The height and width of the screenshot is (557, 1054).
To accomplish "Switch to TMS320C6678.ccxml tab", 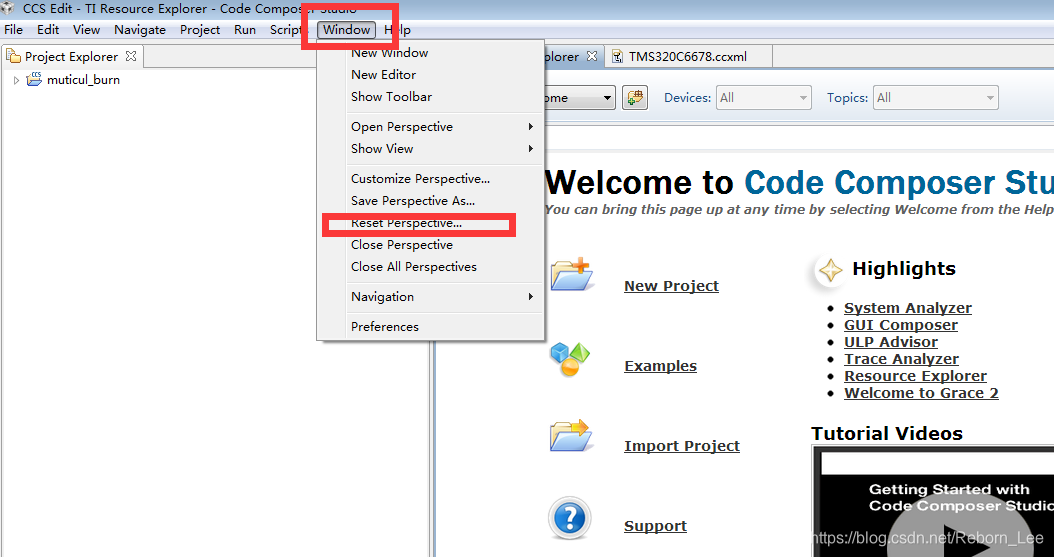I will [x=687, y=56].
